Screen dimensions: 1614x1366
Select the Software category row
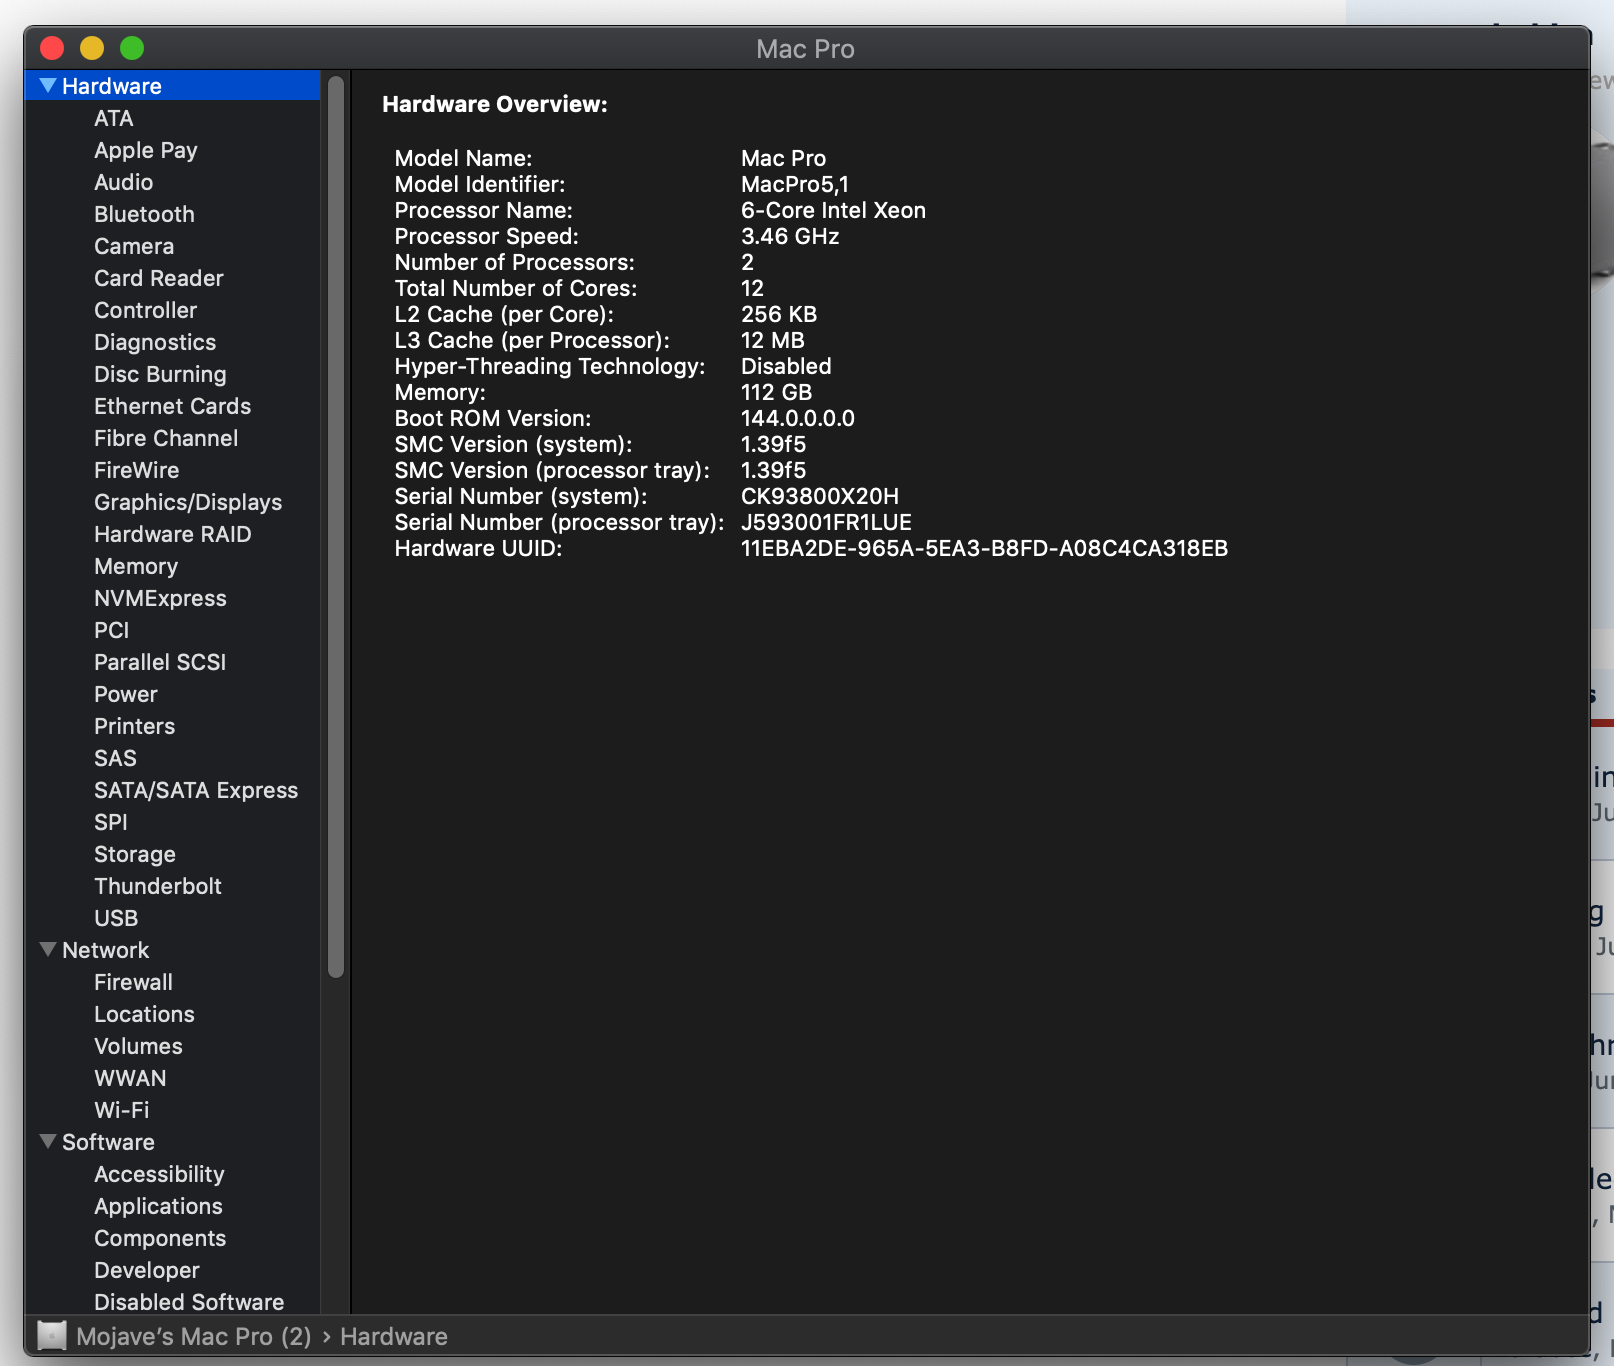pyautogui.click(x=172, y=1142)
